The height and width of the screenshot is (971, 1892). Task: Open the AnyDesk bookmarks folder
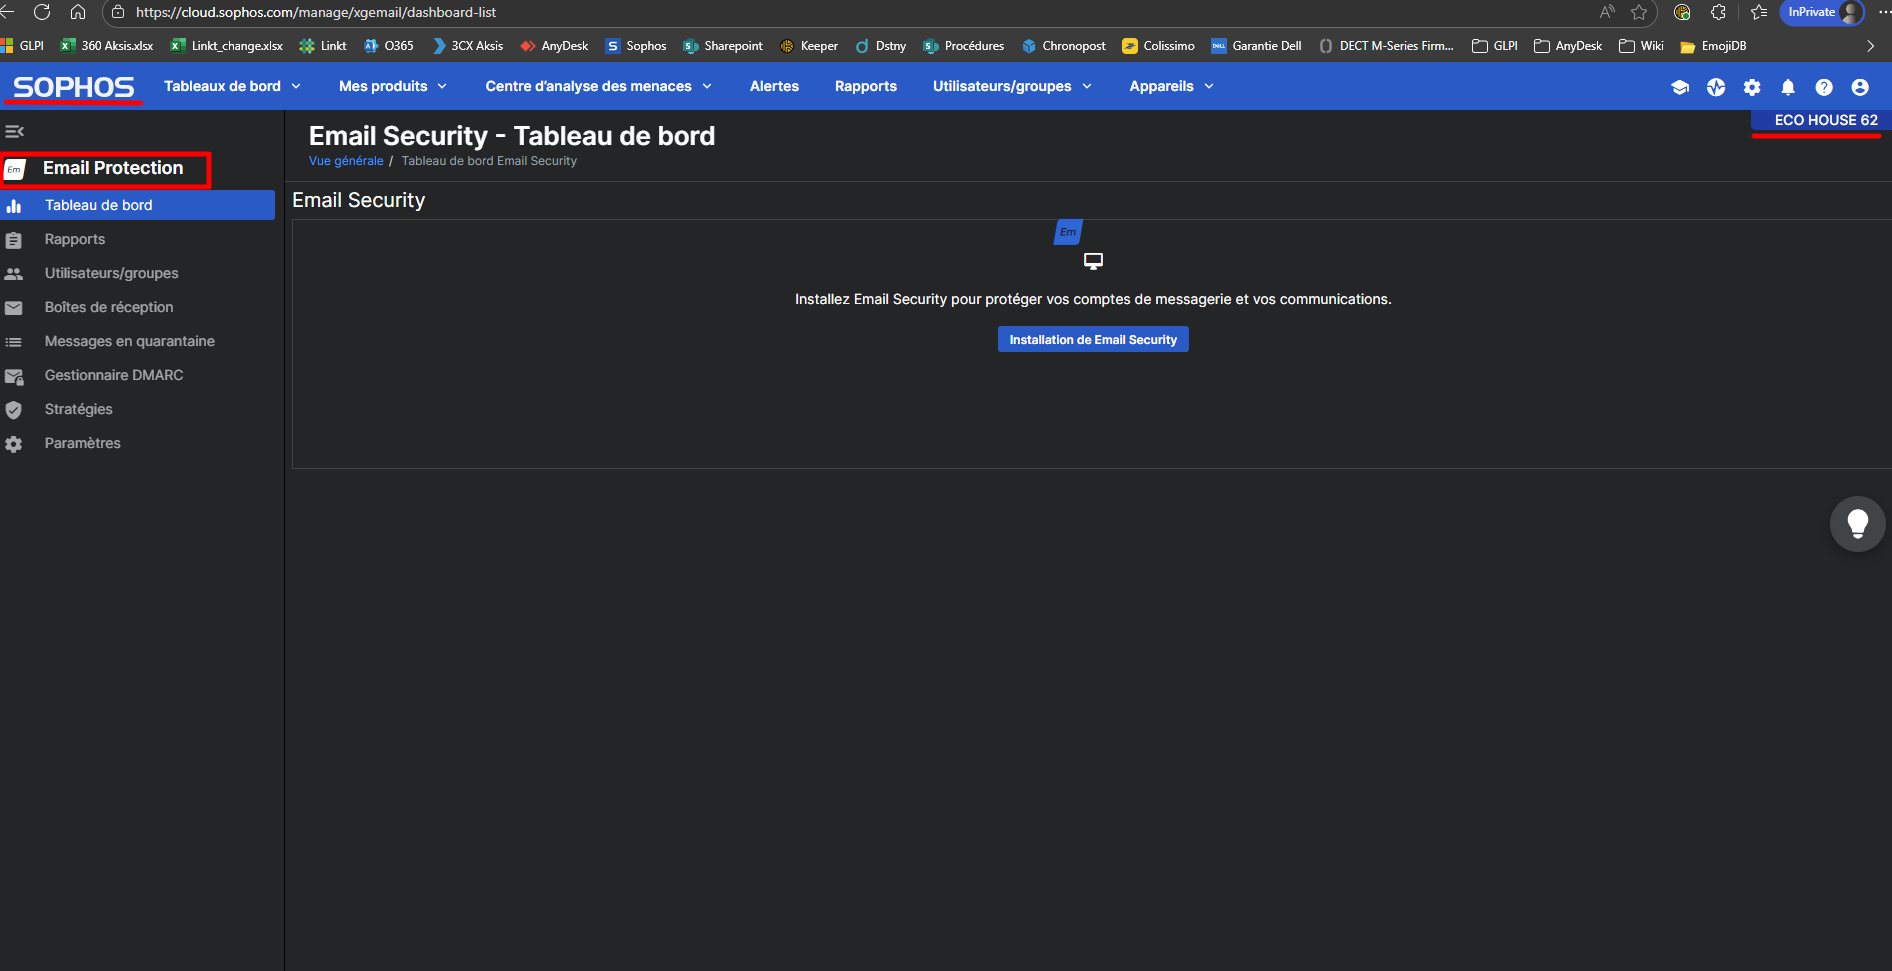click(x=1568, y=46)
